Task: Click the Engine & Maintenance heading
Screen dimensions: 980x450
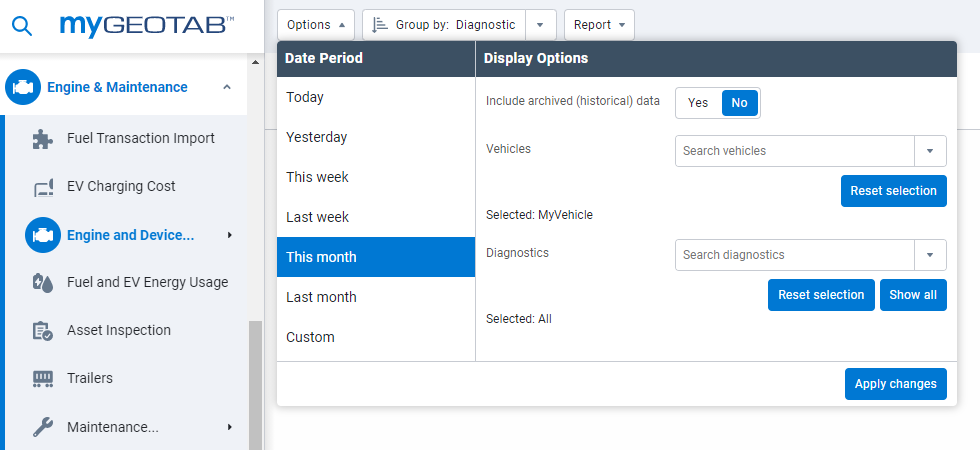Action: pos(118,87)
